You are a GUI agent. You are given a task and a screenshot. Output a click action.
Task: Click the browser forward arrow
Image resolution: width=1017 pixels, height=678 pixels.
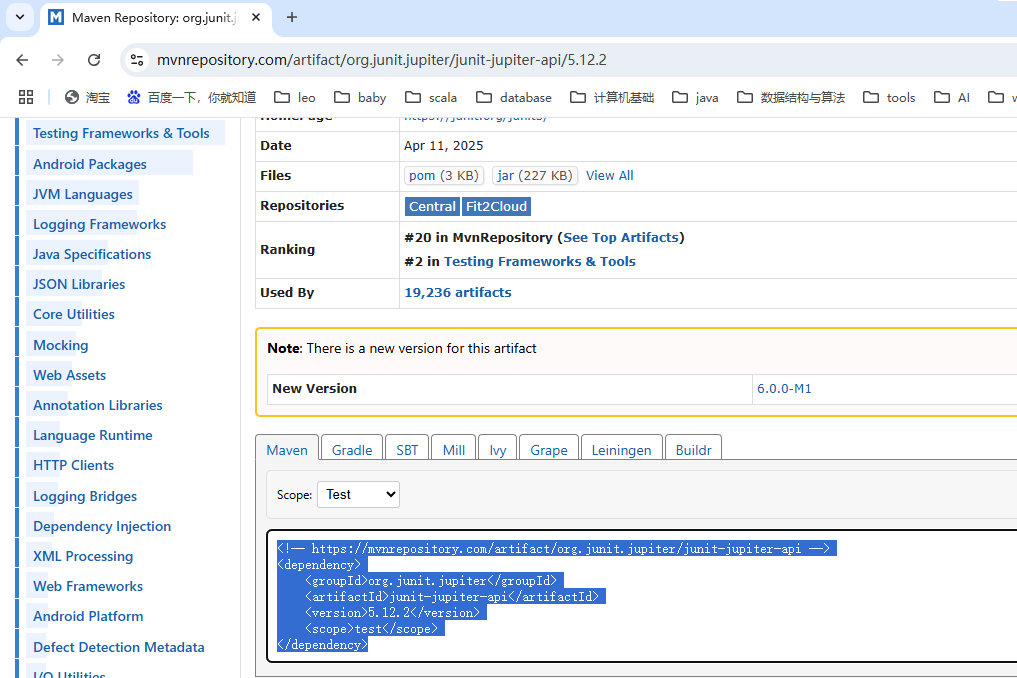click(x=58, y=60)
